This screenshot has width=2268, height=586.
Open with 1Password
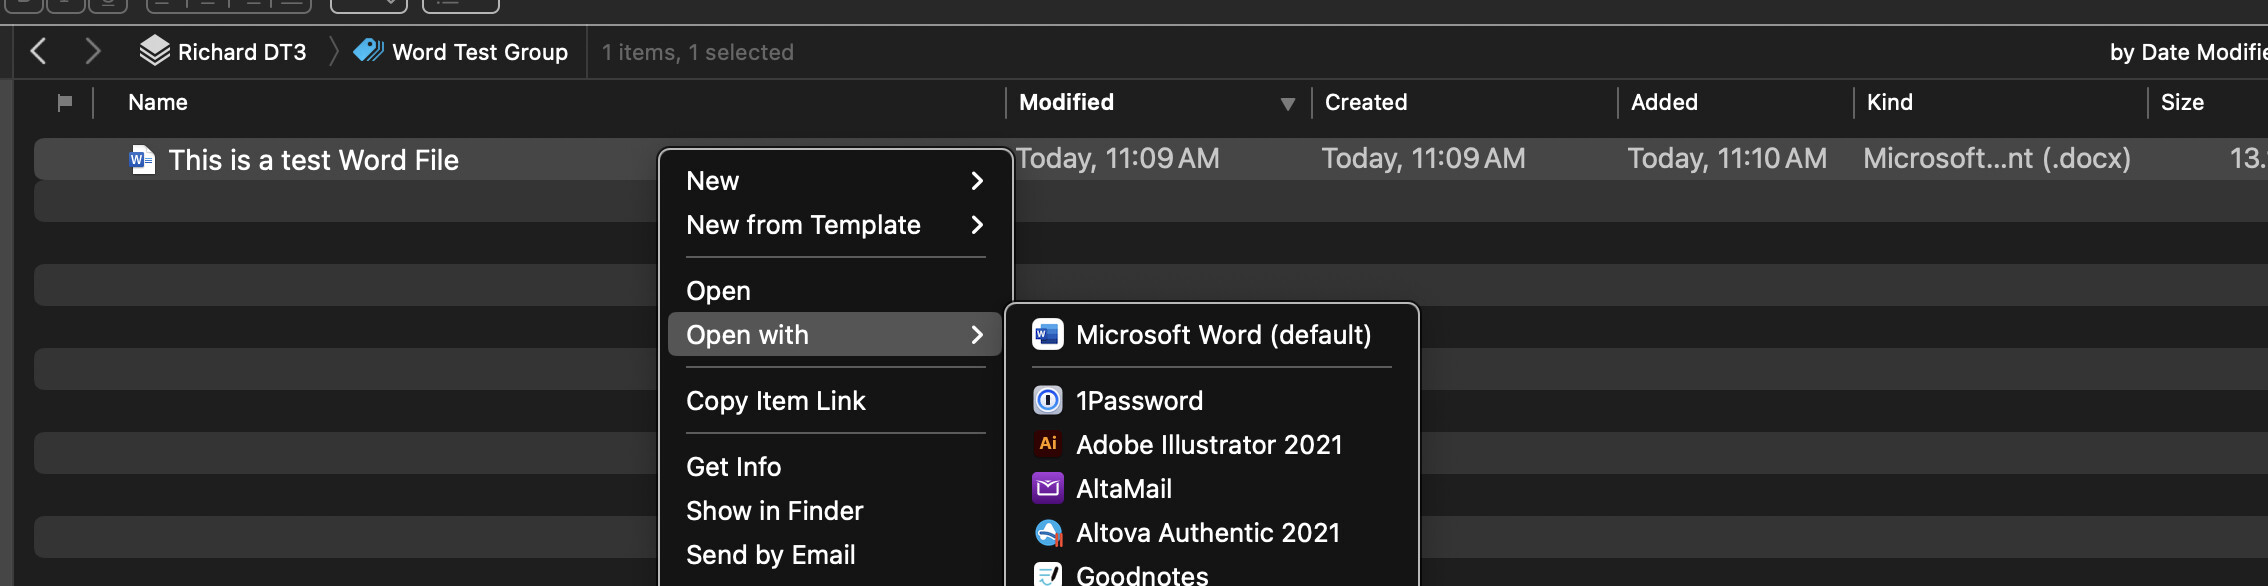pos(1212,401)
